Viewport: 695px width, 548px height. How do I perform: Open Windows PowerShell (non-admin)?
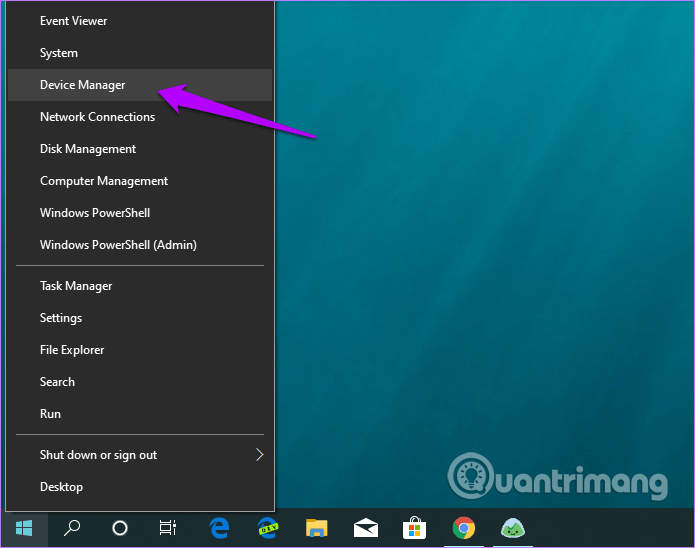point(140,212)
